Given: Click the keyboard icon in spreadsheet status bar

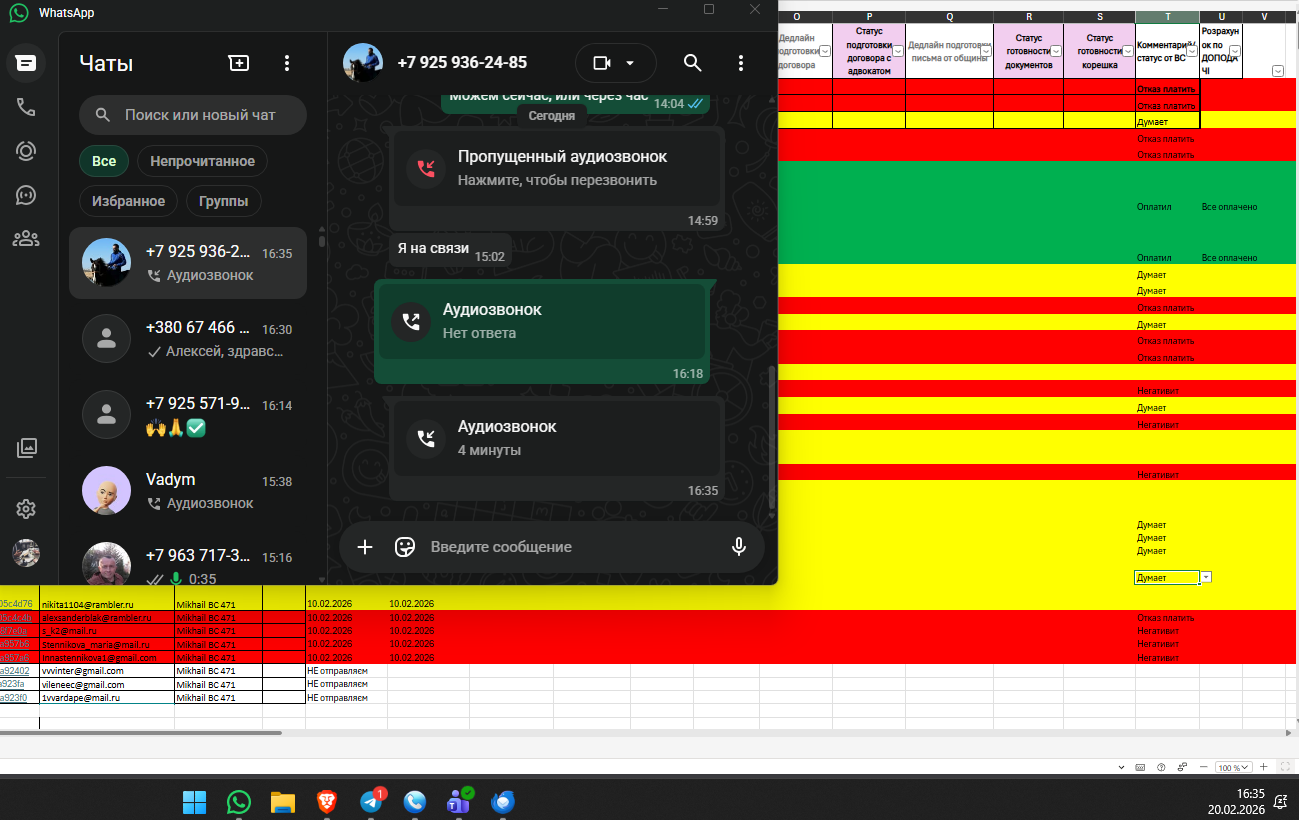Looking at the screenshot, I should coord(1140,767).
